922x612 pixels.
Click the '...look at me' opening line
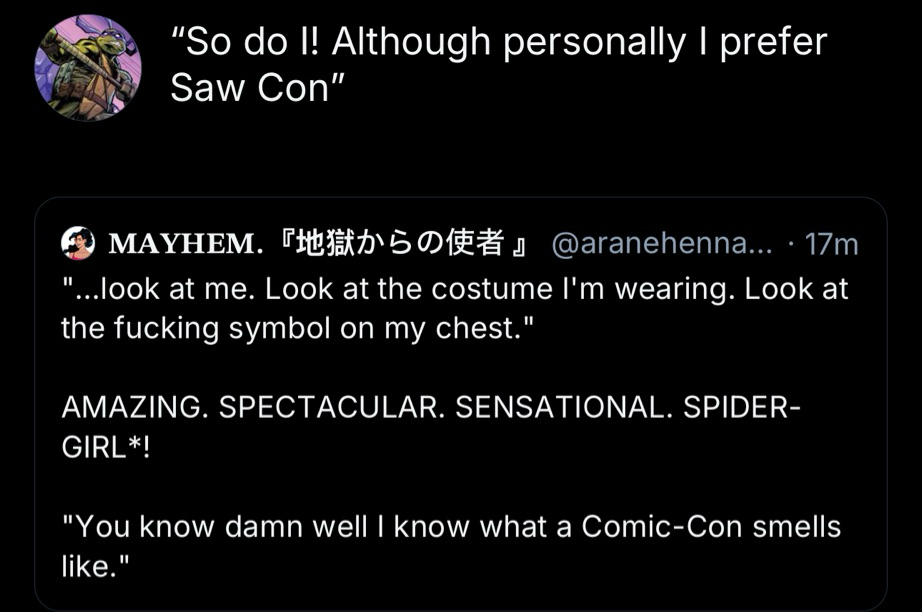click(x=160, y=289)
